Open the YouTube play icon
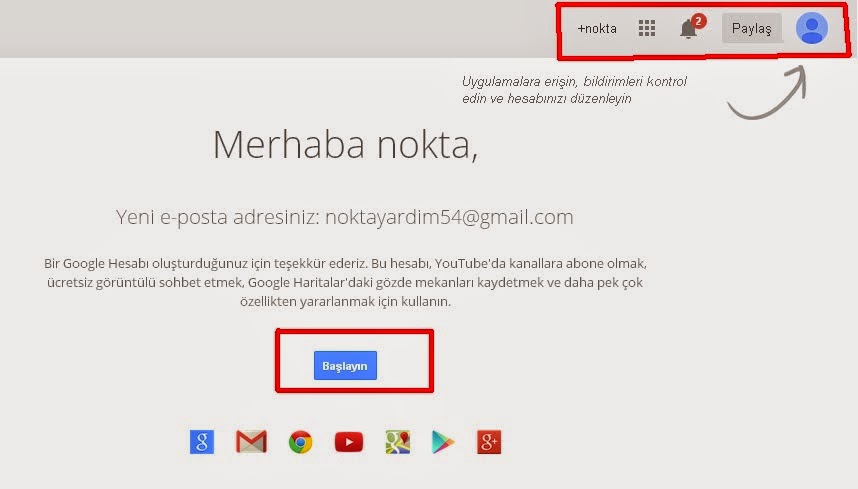The width and height of the screenshot is (858, 489). (x=349, y=442)
